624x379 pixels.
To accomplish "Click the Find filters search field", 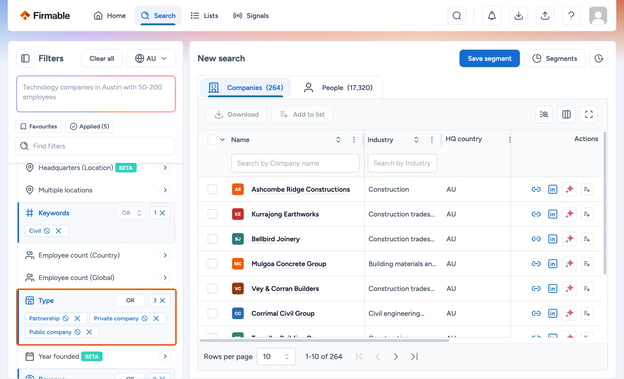I will [96, 146].
